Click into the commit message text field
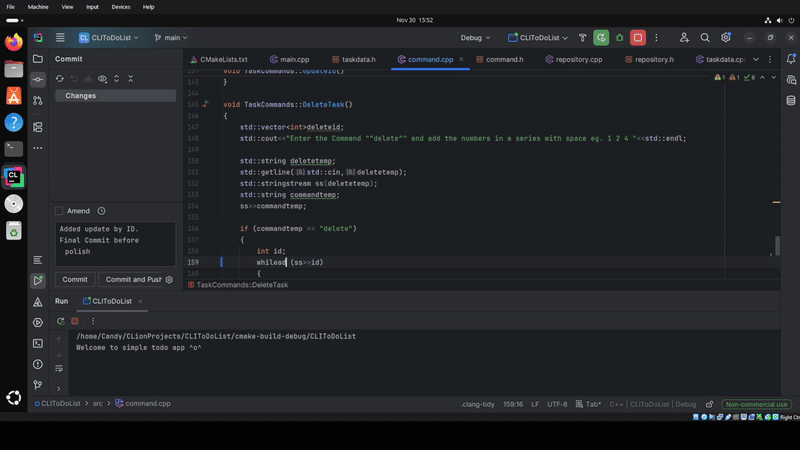This screenshot has height=450, width=800. (x=115, y=243)
